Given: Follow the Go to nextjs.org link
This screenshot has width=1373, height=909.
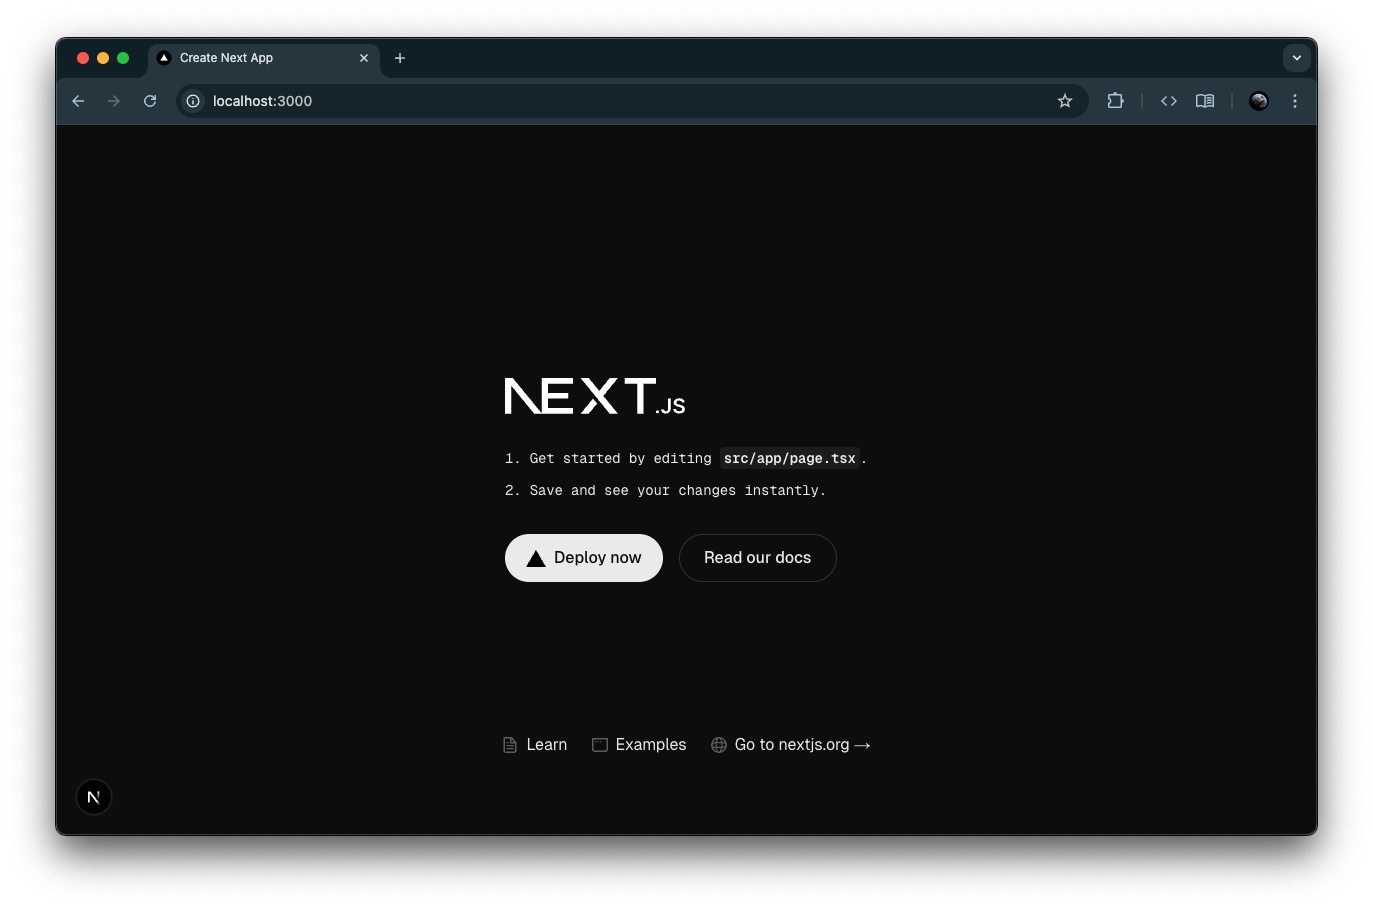Looking at the screenshot, I should click(791, 745).
